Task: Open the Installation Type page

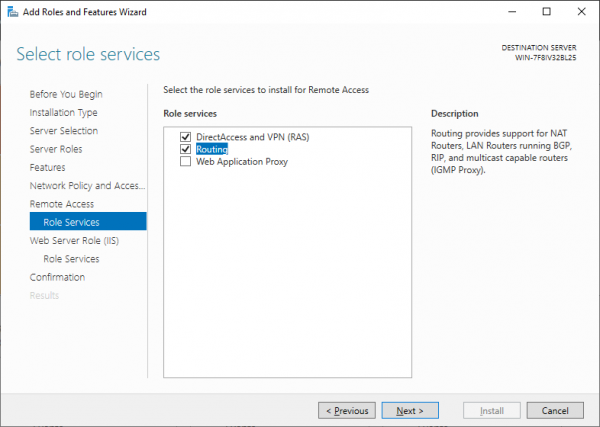Action: (x=64, y=113)
